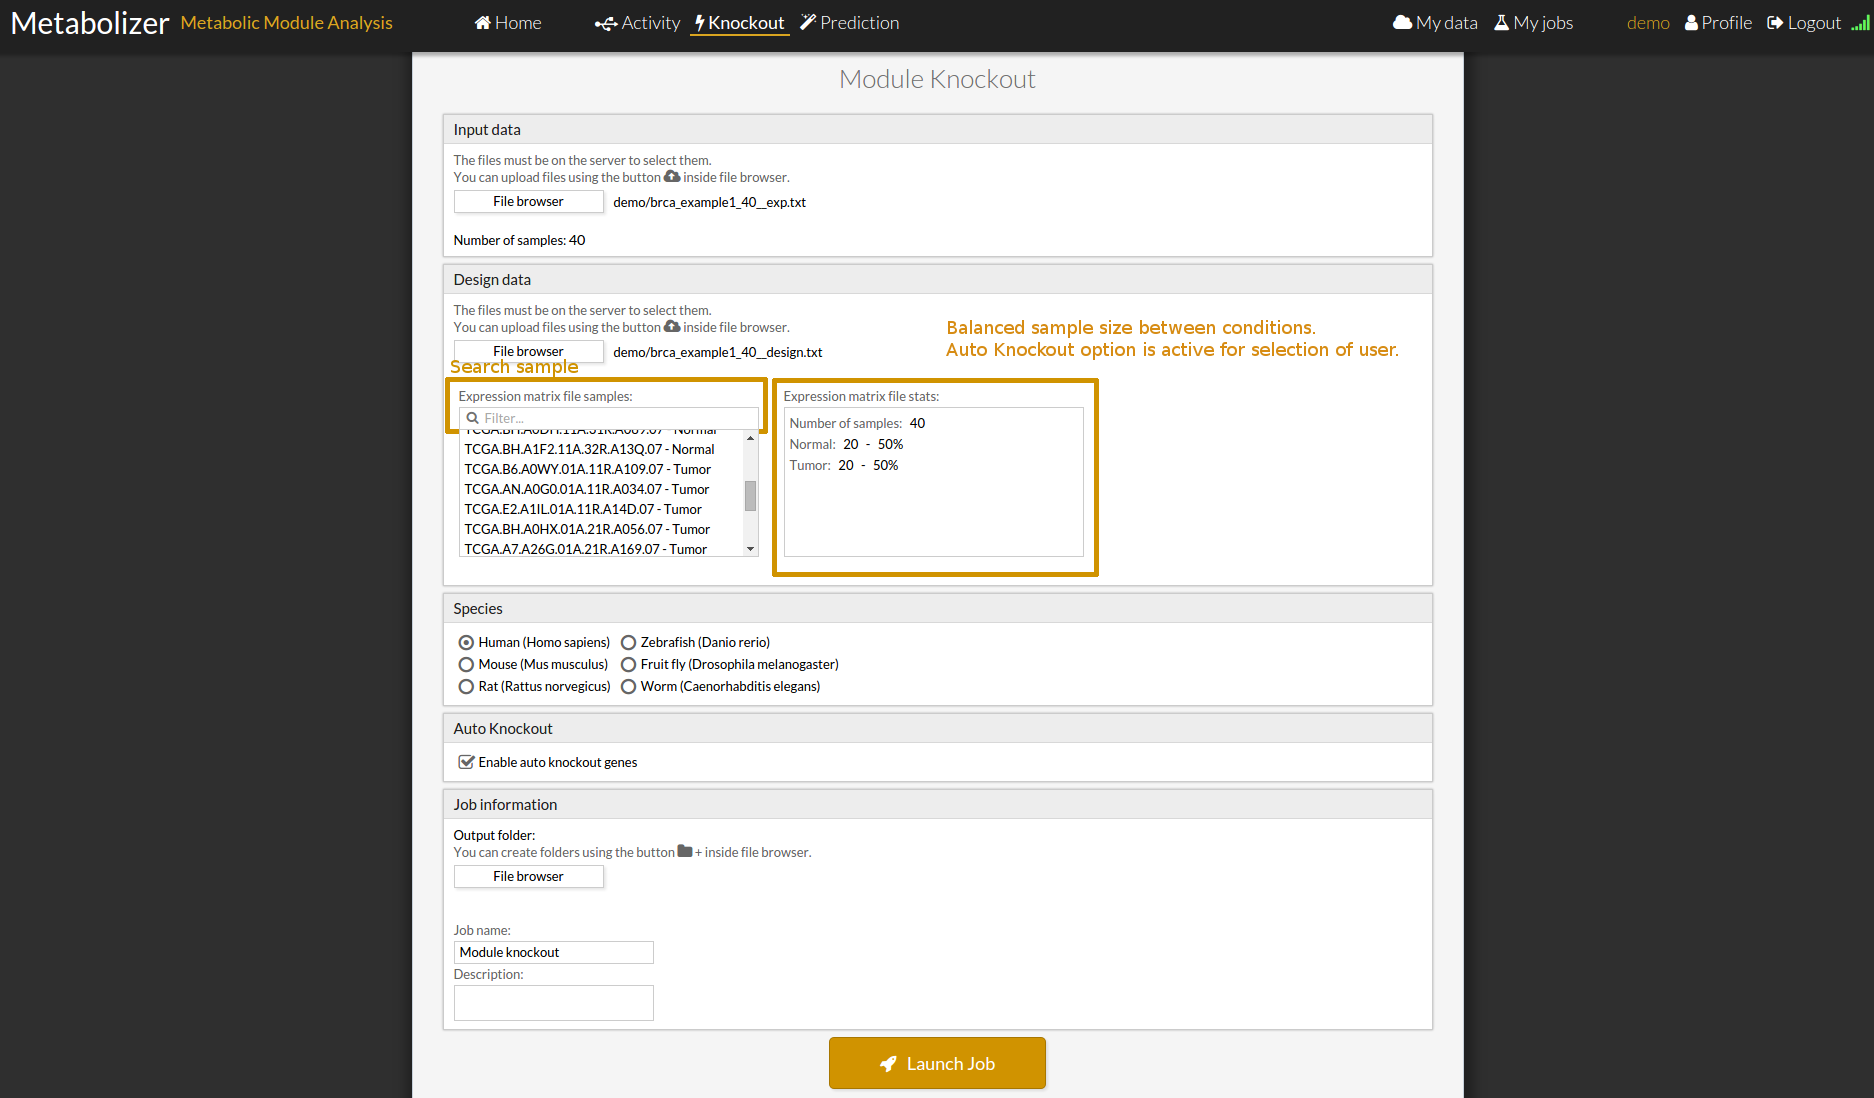Click the signal bars status icon

[1860, 23]
